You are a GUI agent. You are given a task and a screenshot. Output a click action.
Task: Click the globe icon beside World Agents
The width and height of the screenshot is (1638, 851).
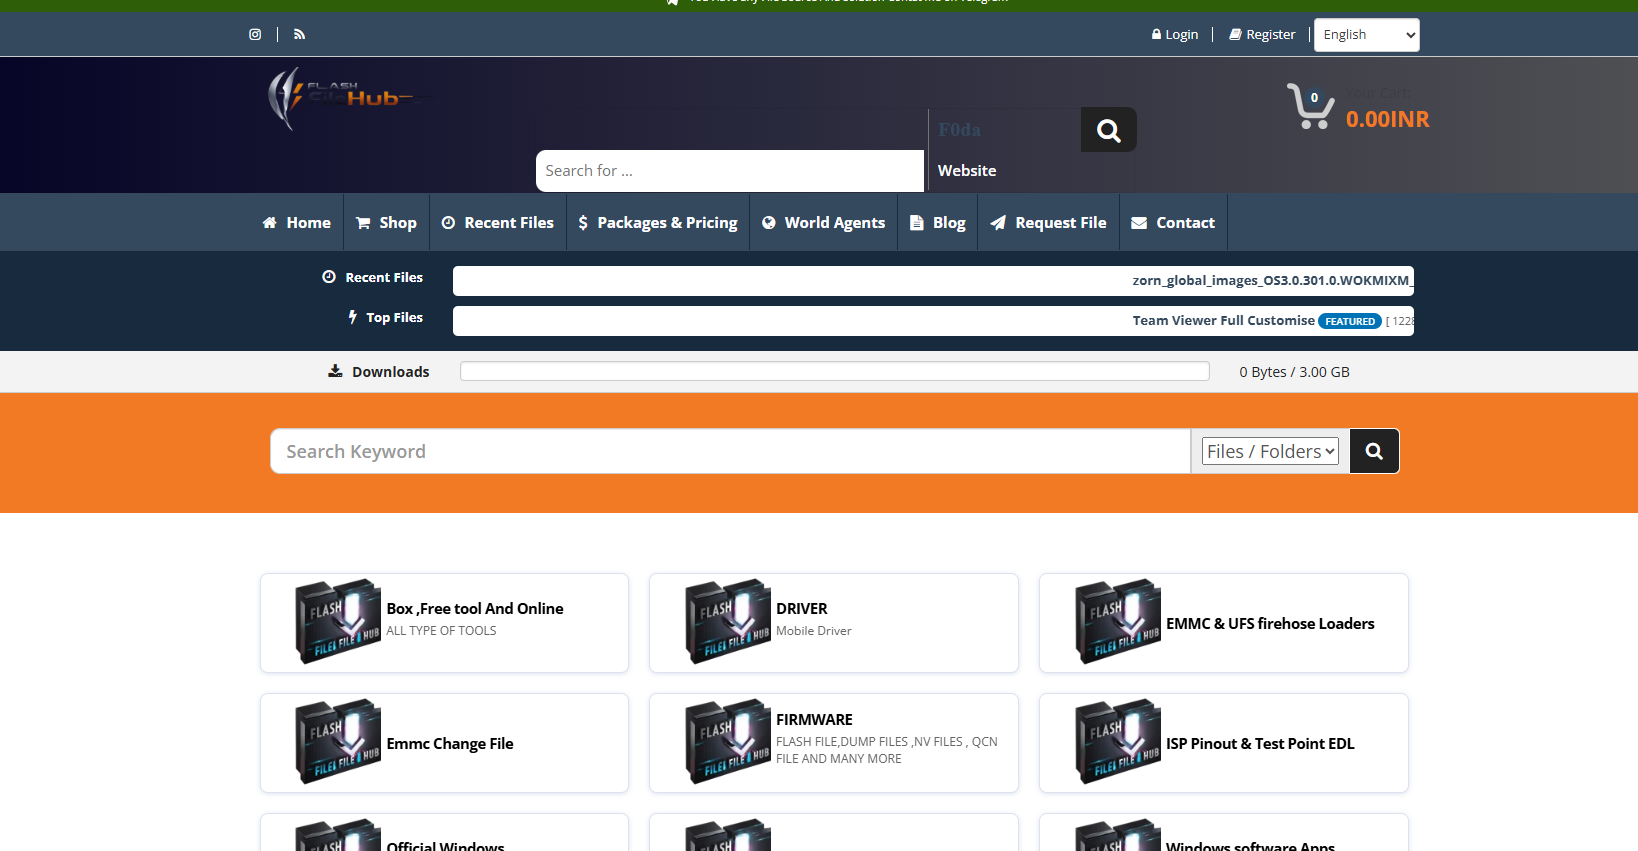(x=769, y=223)
